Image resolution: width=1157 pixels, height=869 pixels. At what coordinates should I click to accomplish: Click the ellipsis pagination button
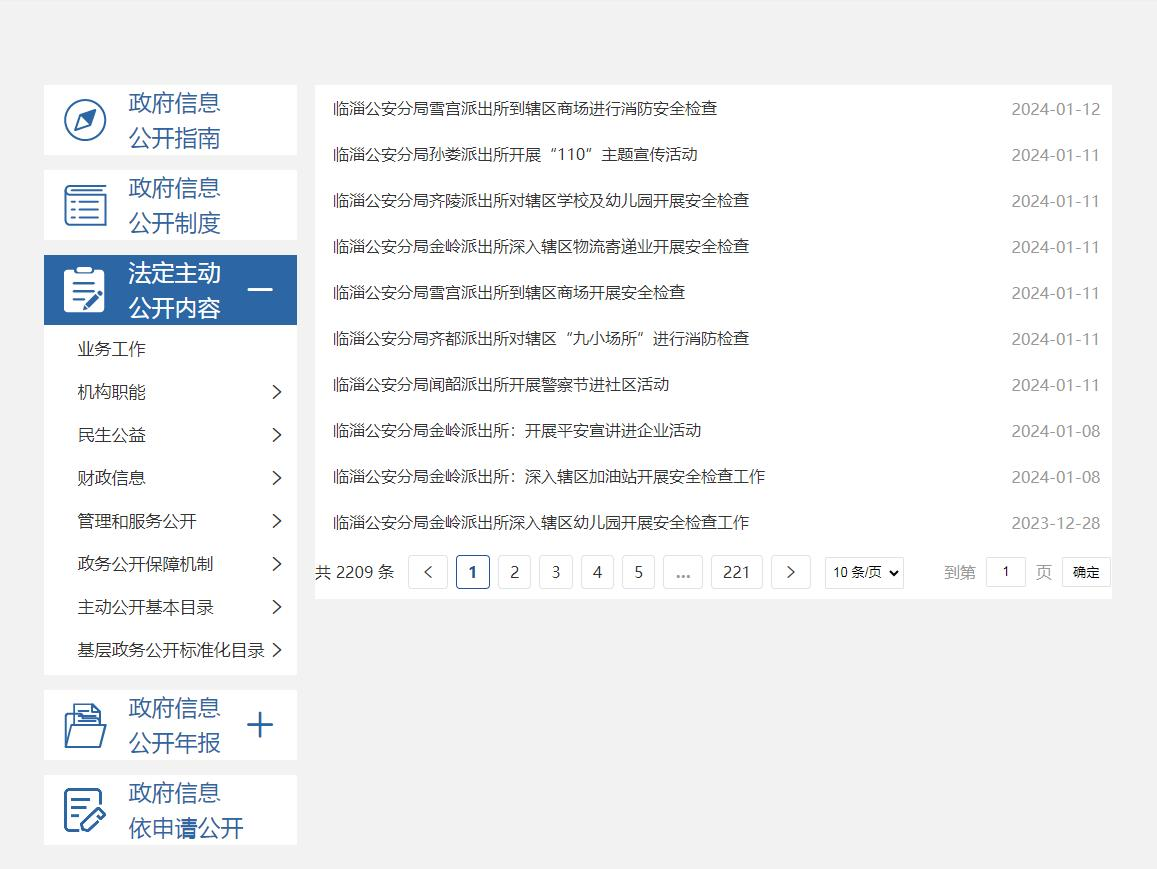tap(683, 572)
